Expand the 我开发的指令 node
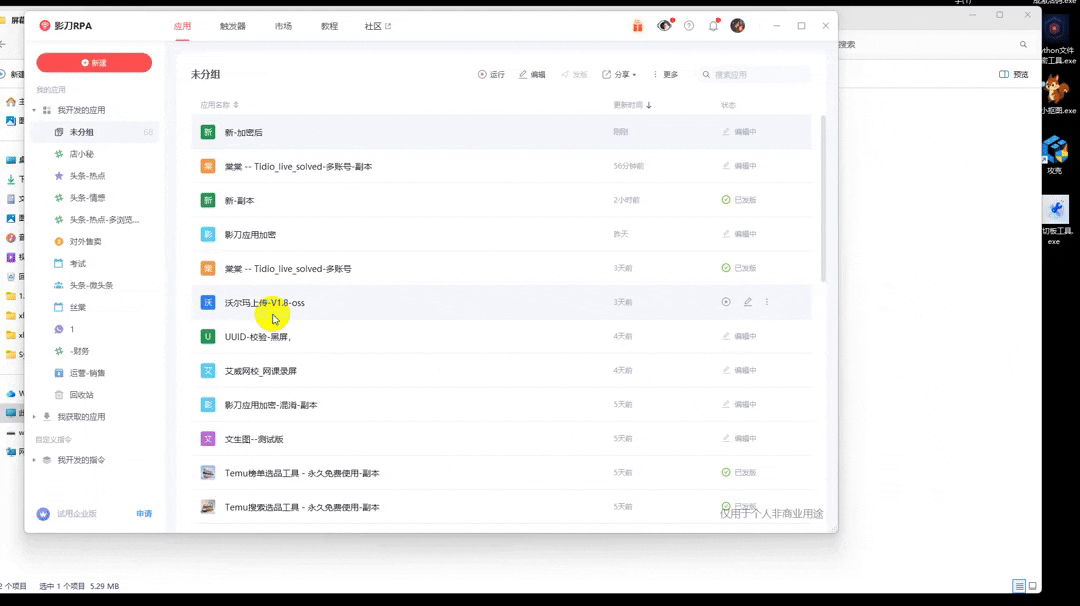 point(34,460)
